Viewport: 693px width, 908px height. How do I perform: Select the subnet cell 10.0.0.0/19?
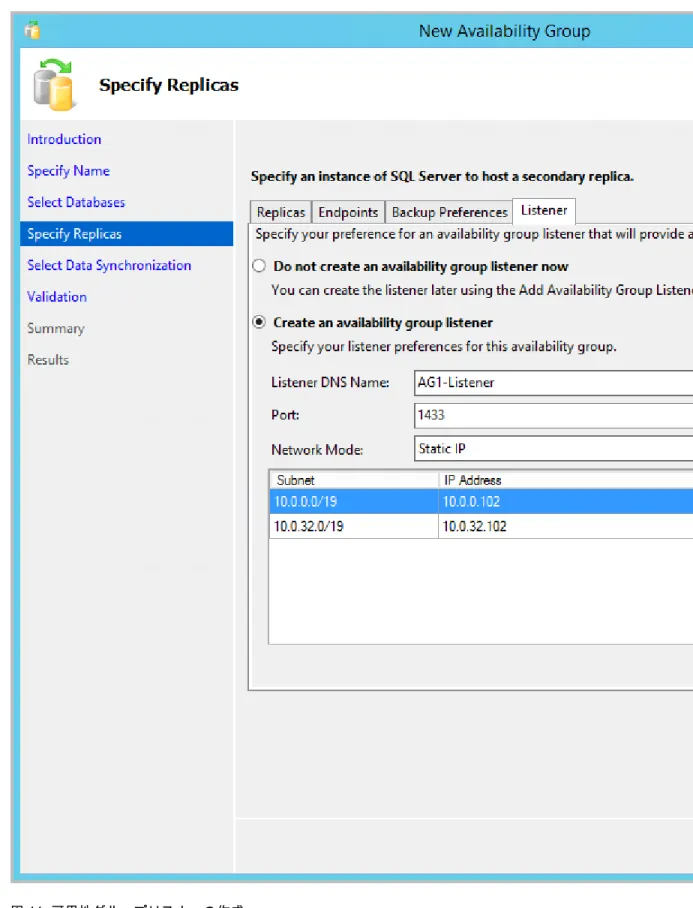coord(354,501)
